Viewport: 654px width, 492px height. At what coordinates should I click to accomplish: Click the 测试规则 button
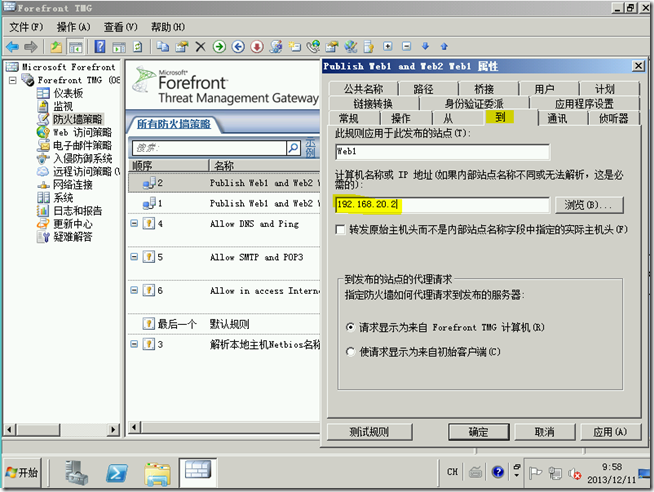pyautogui.click(x=370, y=432)
